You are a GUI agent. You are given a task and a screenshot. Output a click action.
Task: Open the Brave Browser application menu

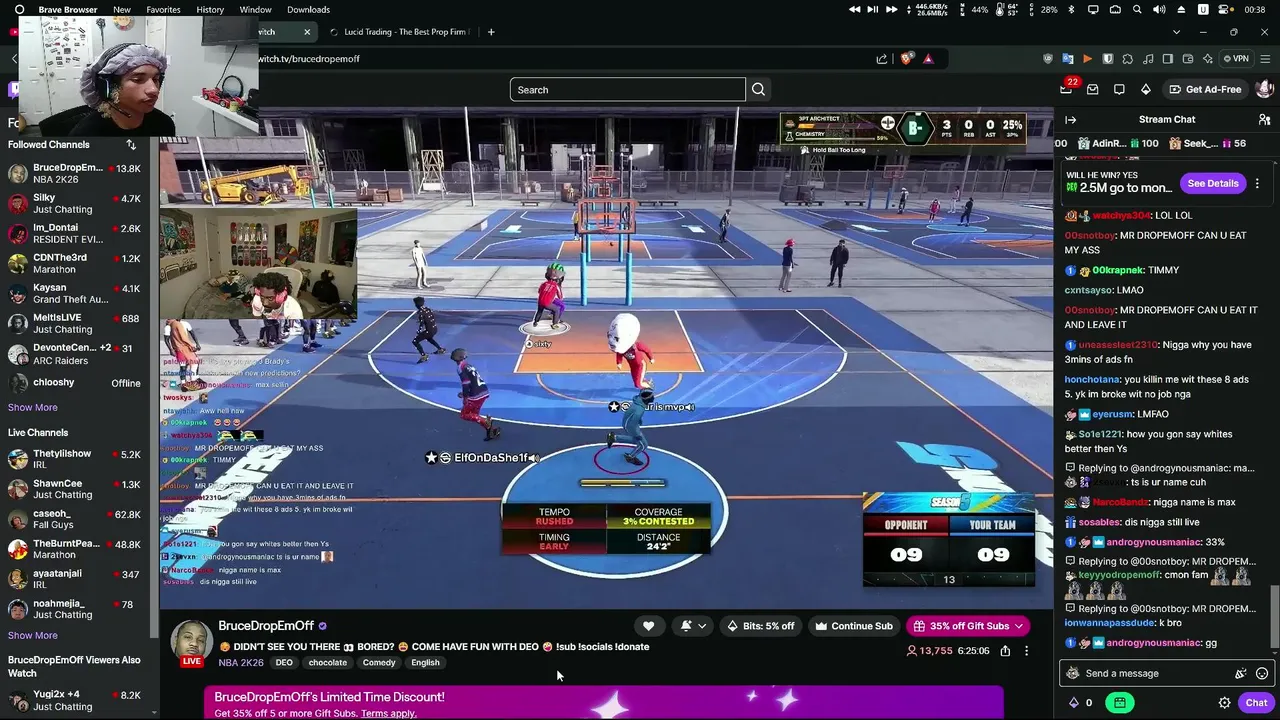(68, 10)
